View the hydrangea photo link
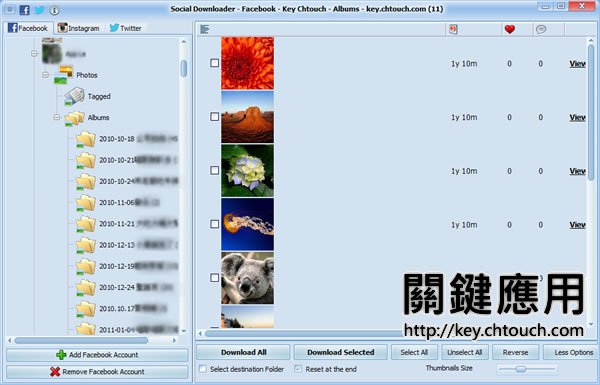This screenshot has height=385, width=600. [x=577, y=171]
